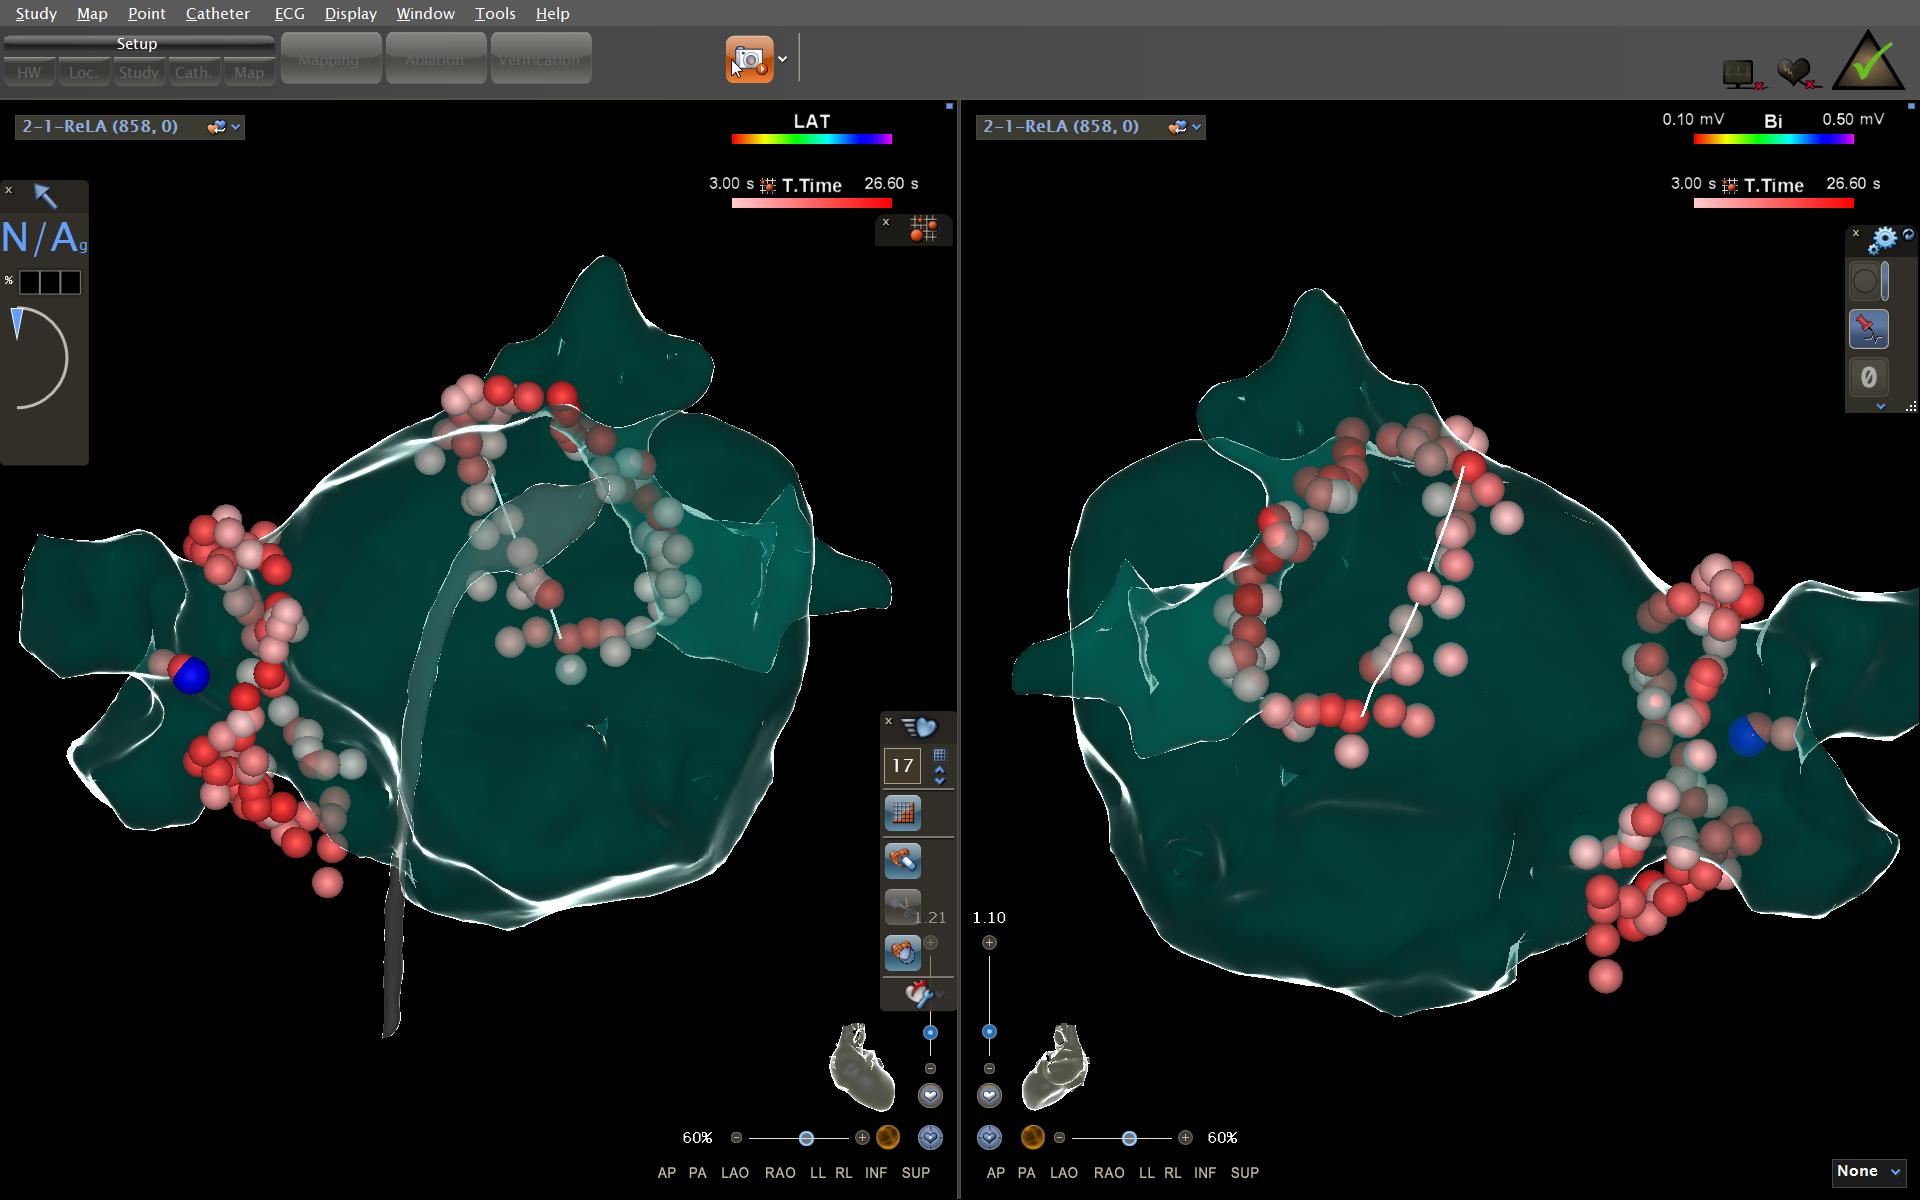The image size is (1920, 1200).
Task: Open left map 2-1-ReLA dropdown
Action: coord(235,127)
